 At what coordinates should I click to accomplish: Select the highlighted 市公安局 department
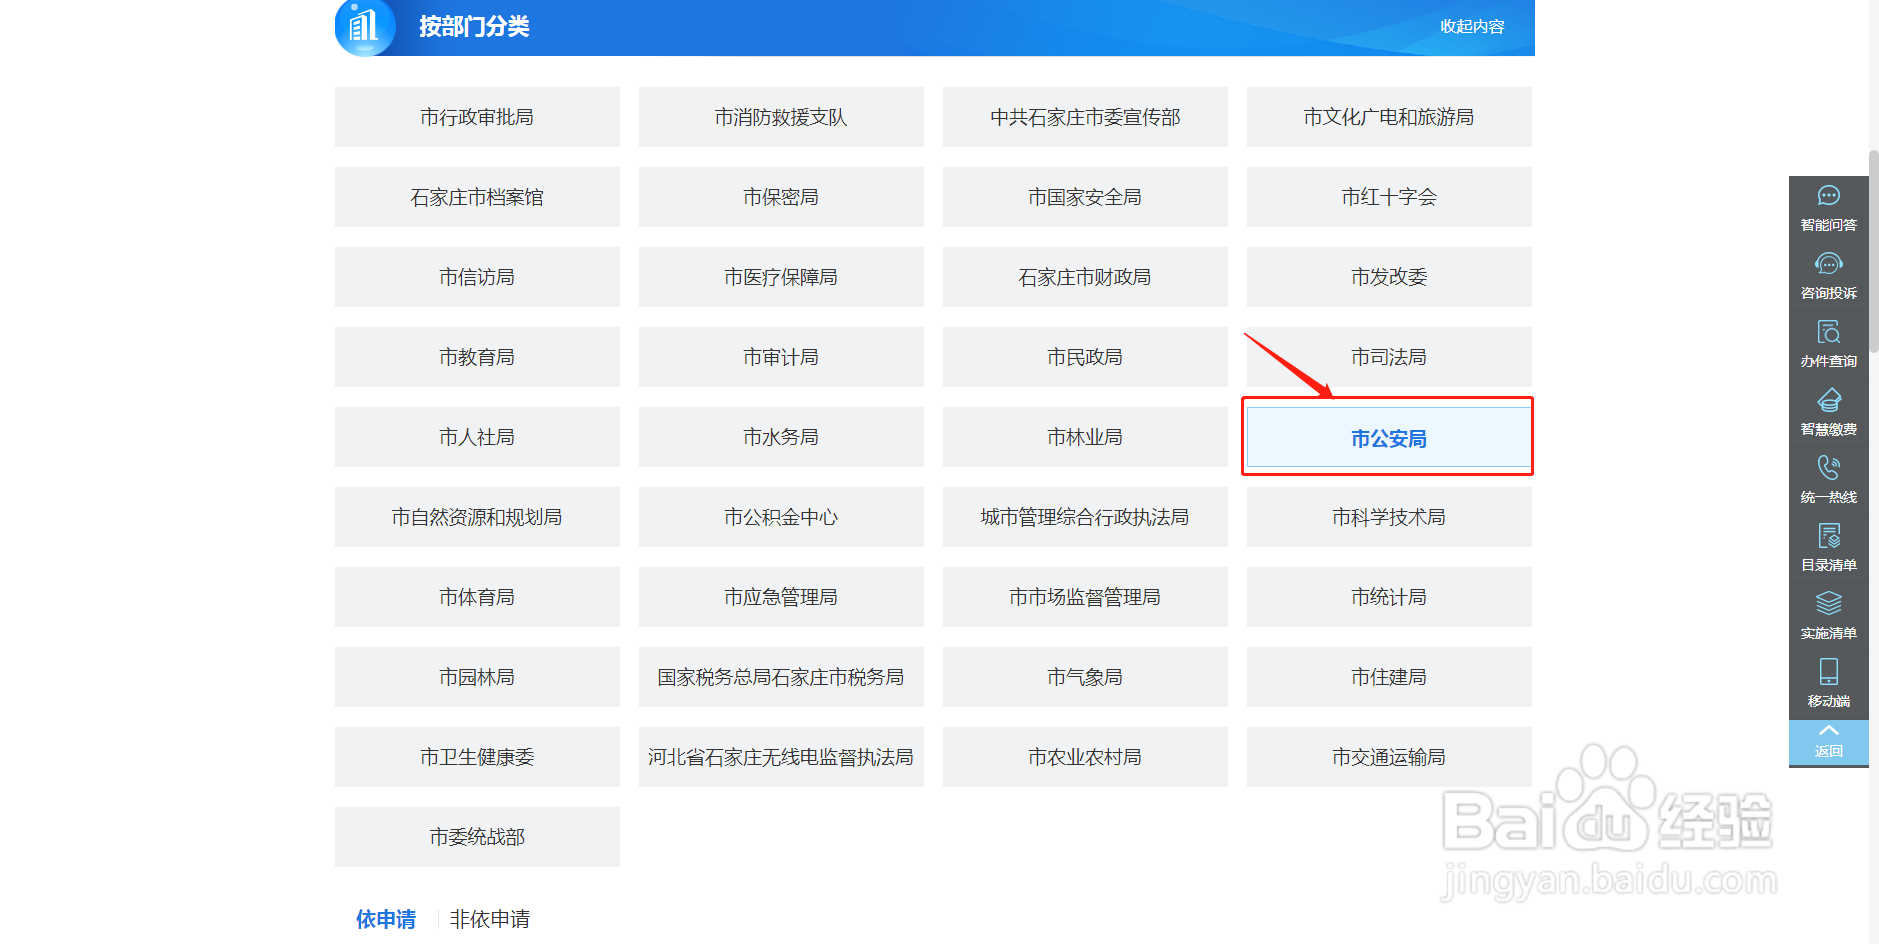coord(1387,437)
